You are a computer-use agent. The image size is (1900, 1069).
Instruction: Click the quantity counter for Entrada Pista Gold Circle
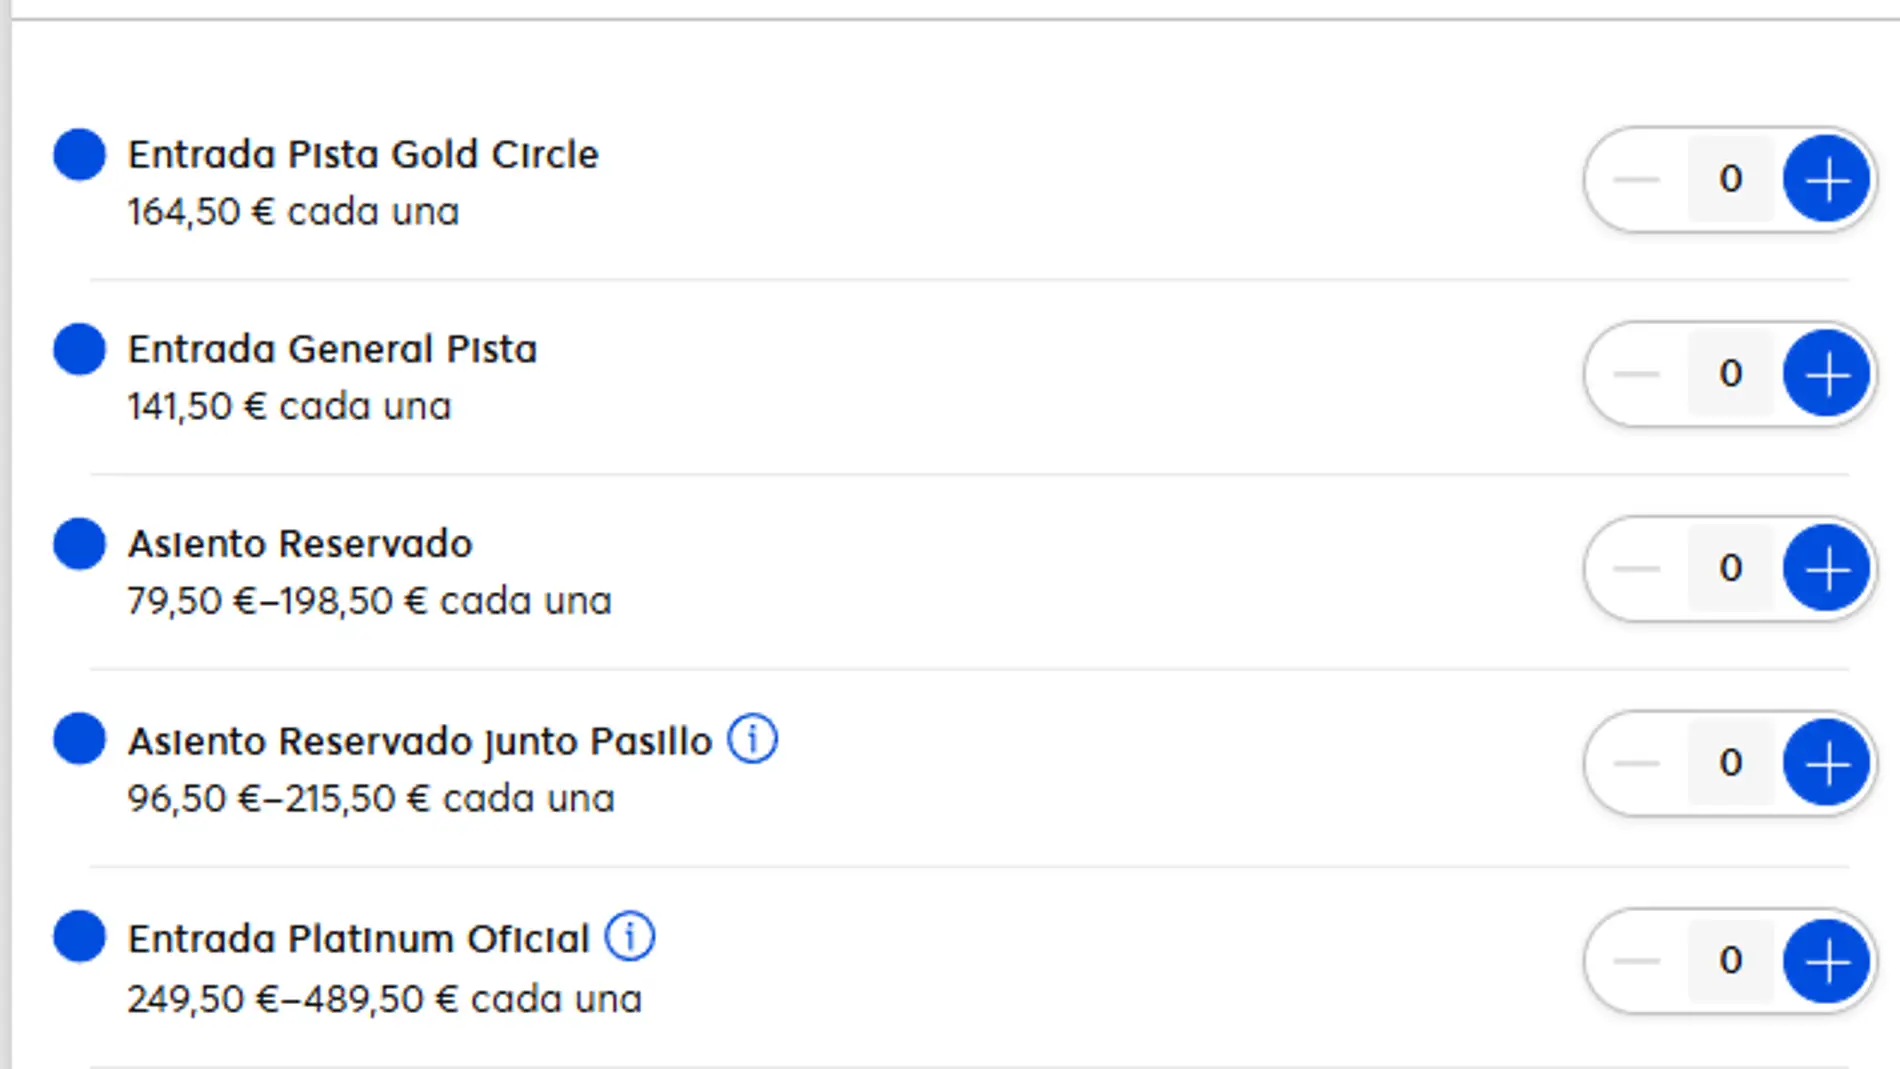1731,180
